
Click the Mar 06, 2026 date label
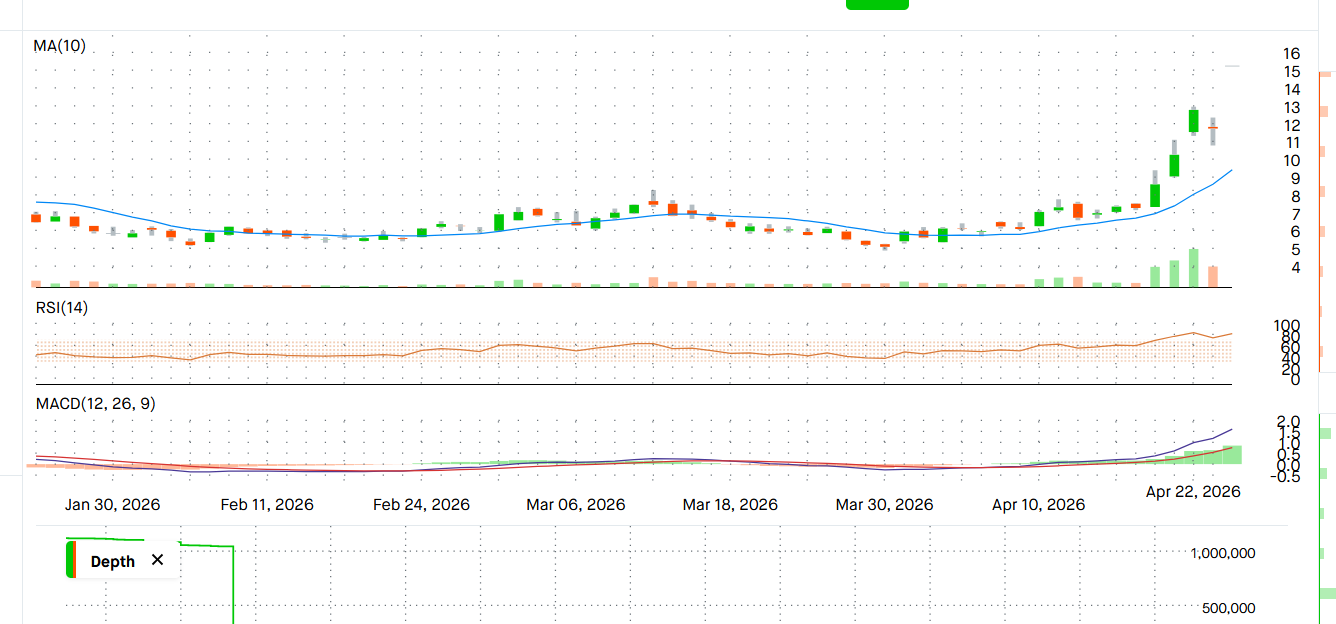click(576, 505)
